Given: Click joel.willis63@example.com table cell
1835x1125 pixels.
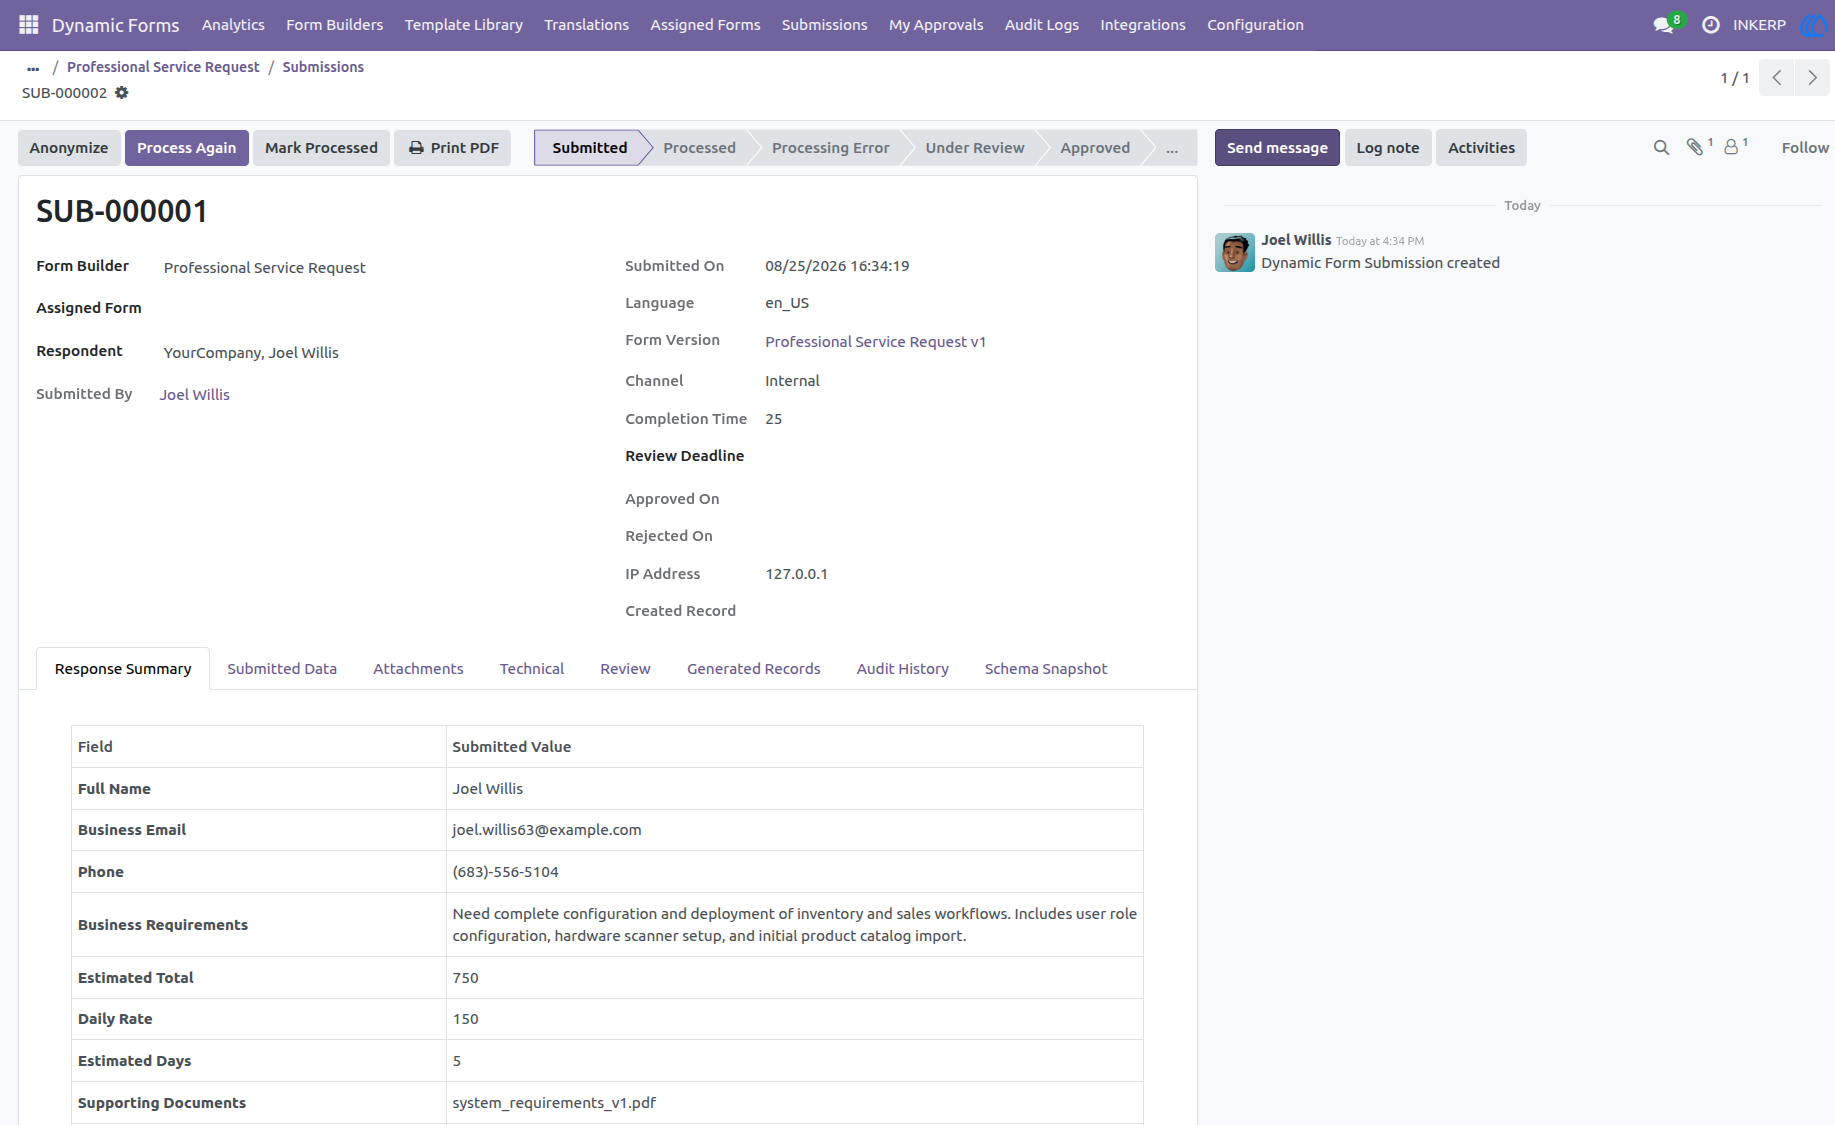Looking at the screenshot, I should (x=794, y=830).
